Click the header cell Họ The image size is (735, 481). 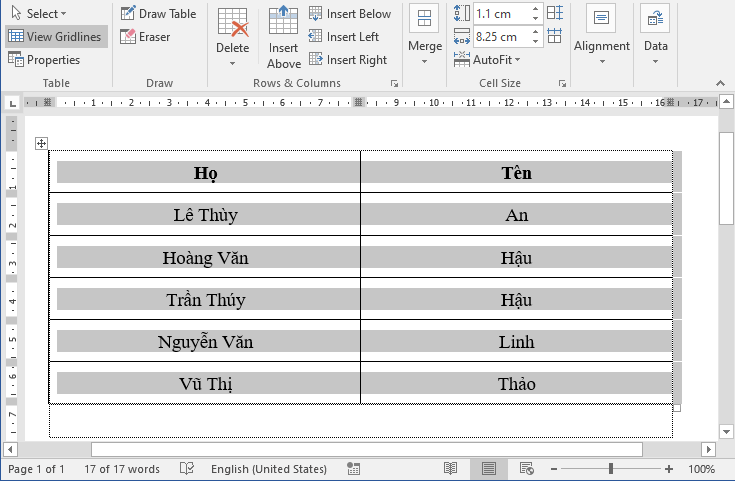click(205, 172)
